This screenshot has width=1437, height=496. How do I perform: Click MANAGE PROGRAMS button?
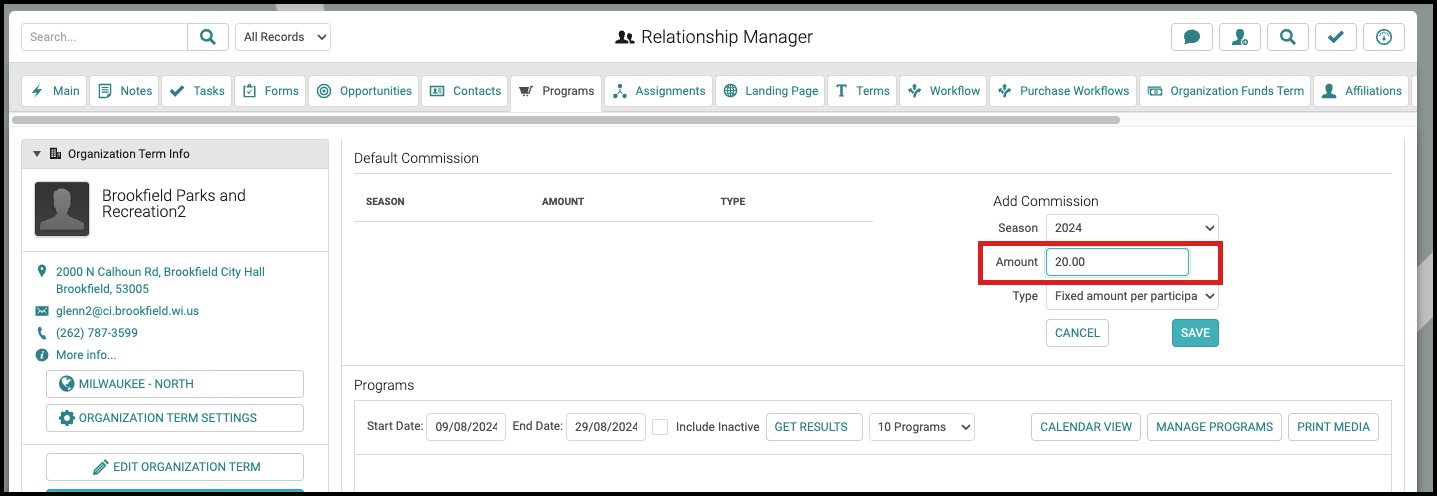point(1214,427)
